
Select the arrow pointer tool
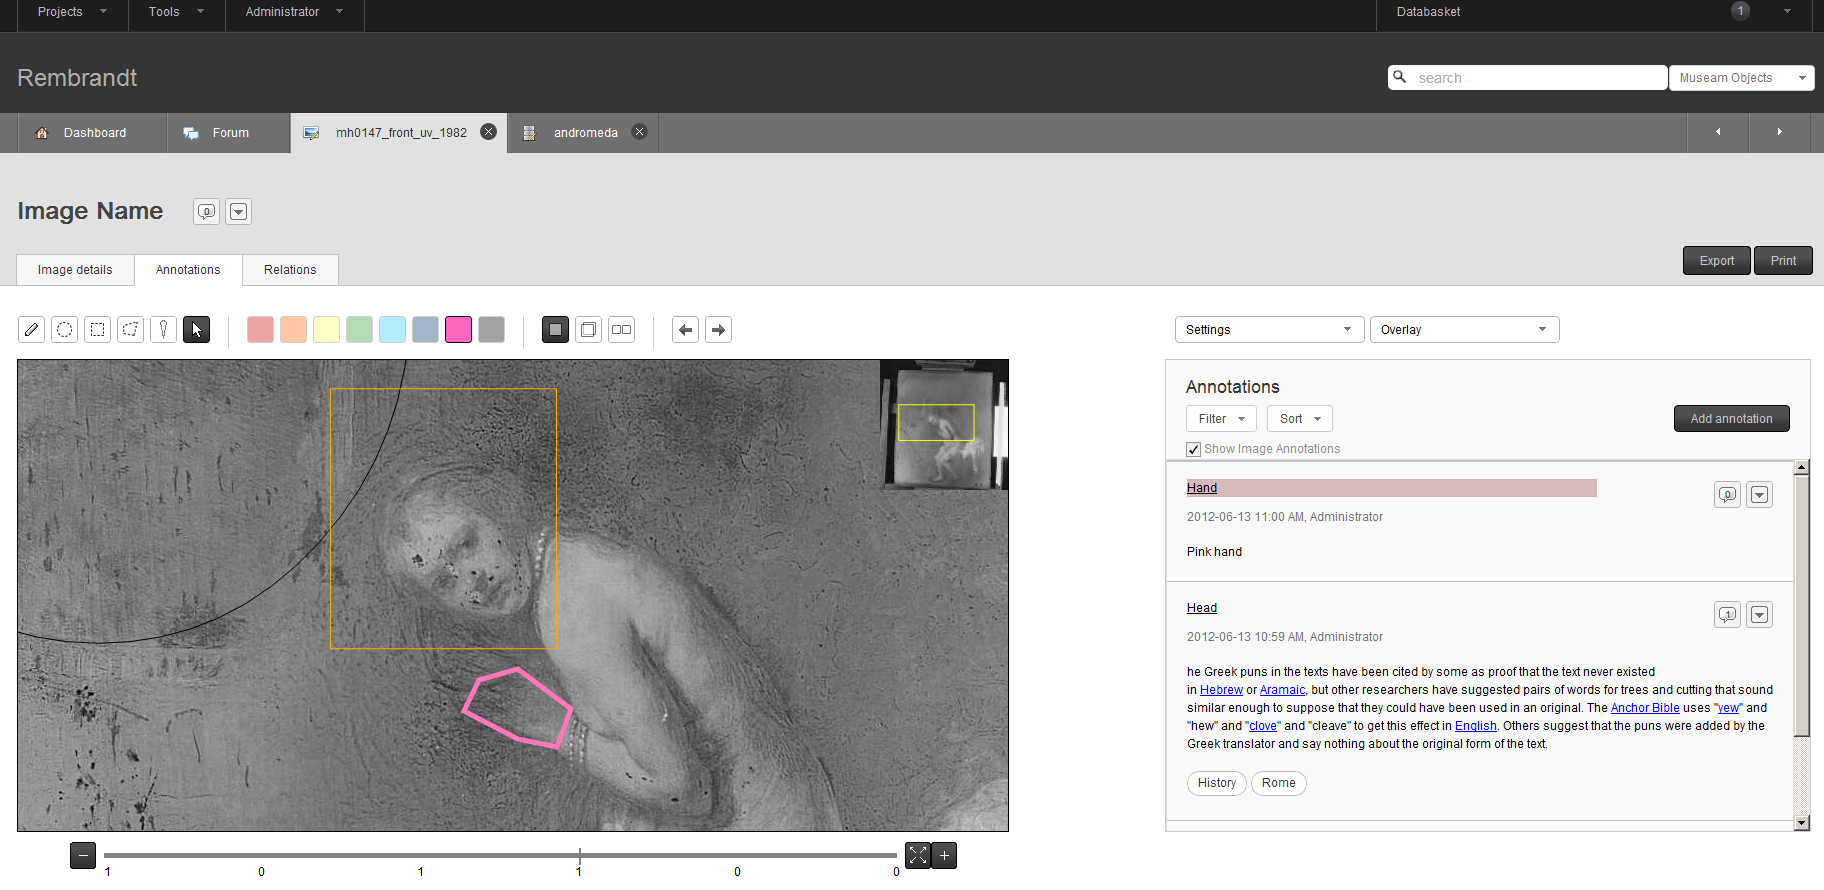(x=197, y=329)
